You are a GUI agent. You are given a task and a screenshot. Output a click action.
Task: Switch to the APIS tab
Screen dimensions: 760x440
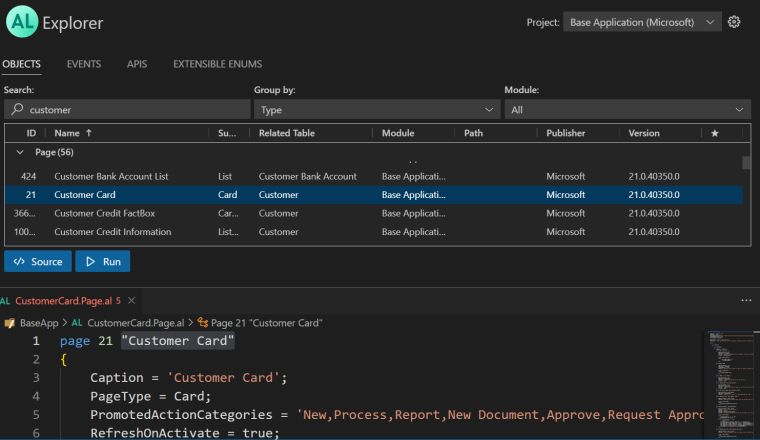pos(137,64)
